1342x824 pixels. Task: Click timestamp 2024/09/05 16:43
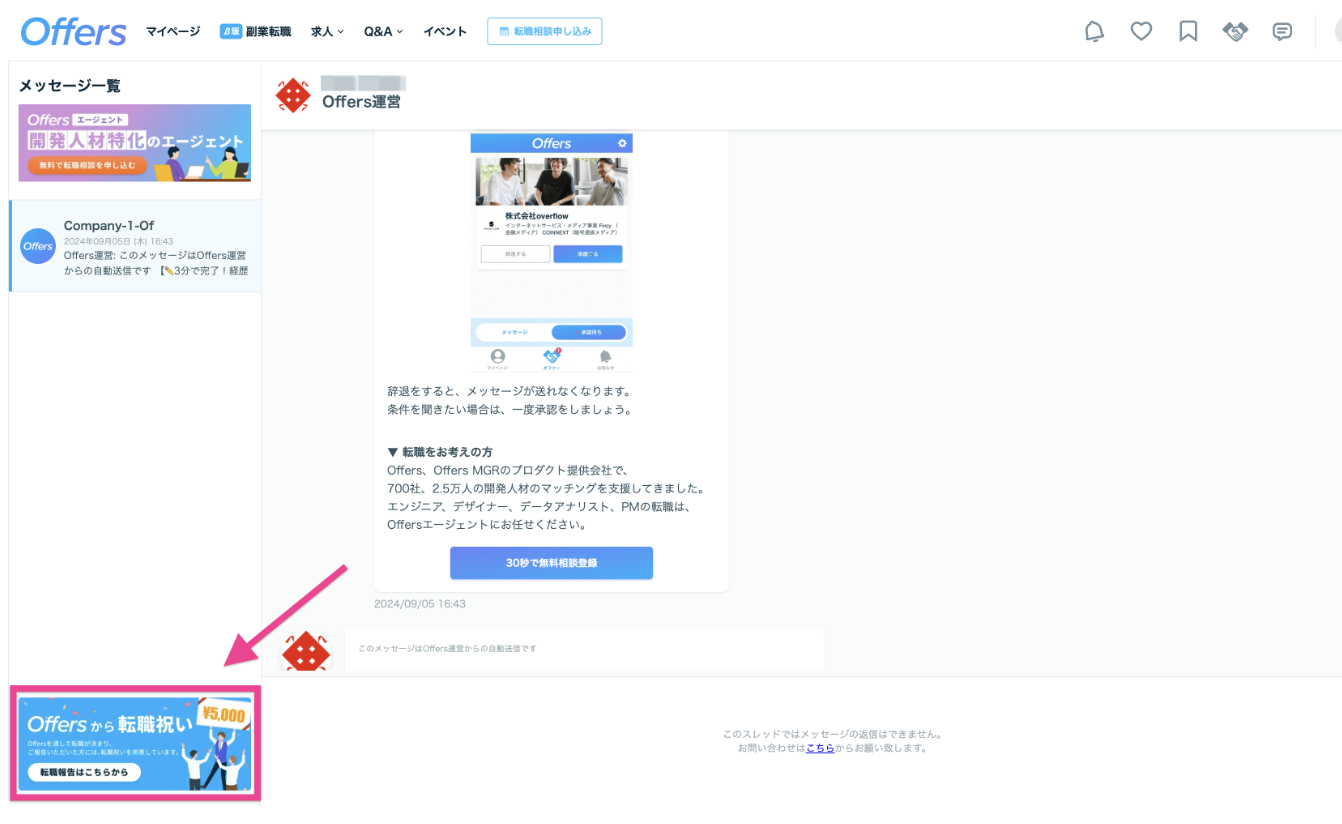tap(420, 604)
